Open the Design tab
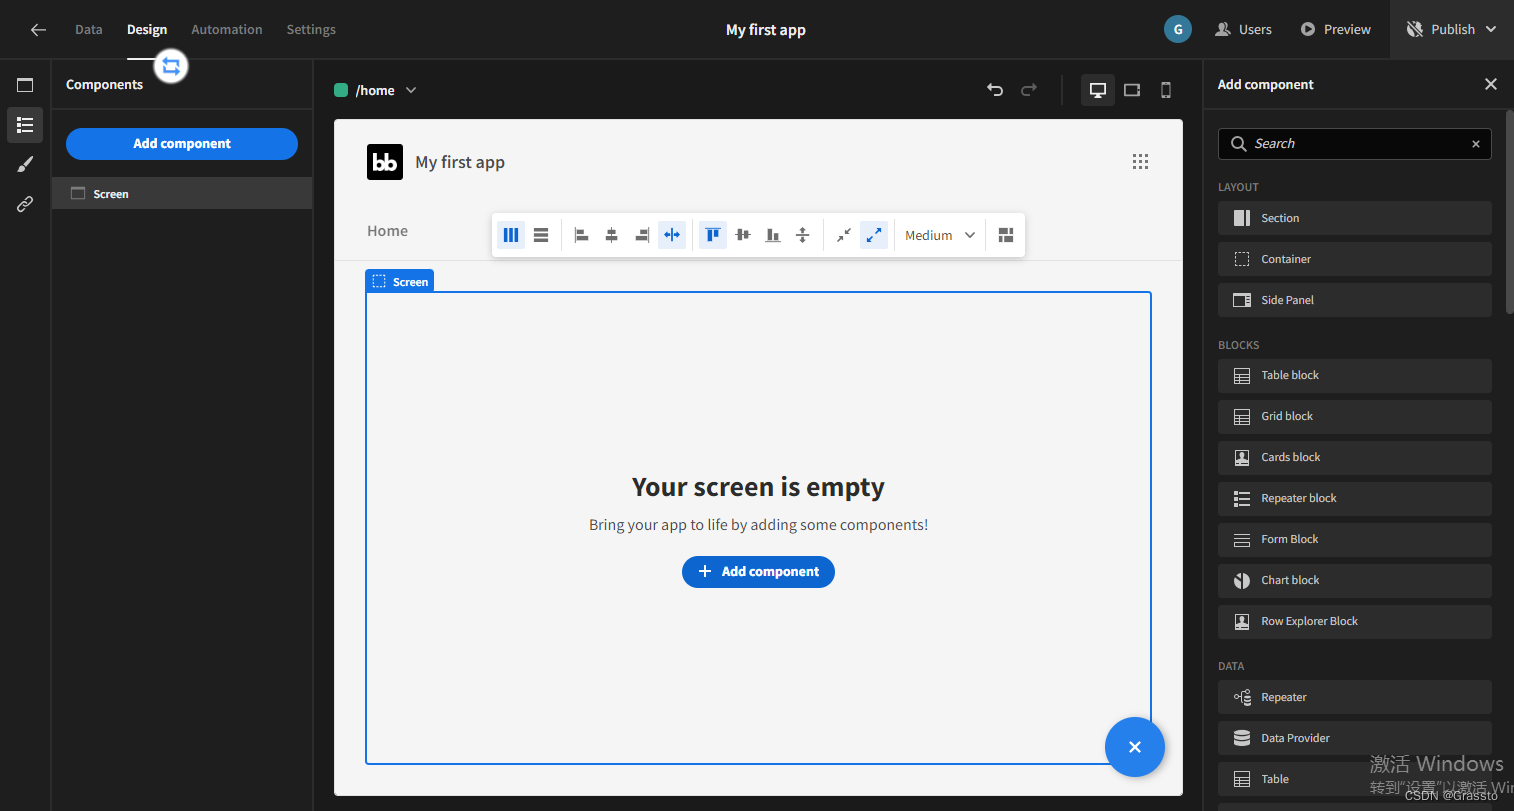 click(x=147, y=30)
